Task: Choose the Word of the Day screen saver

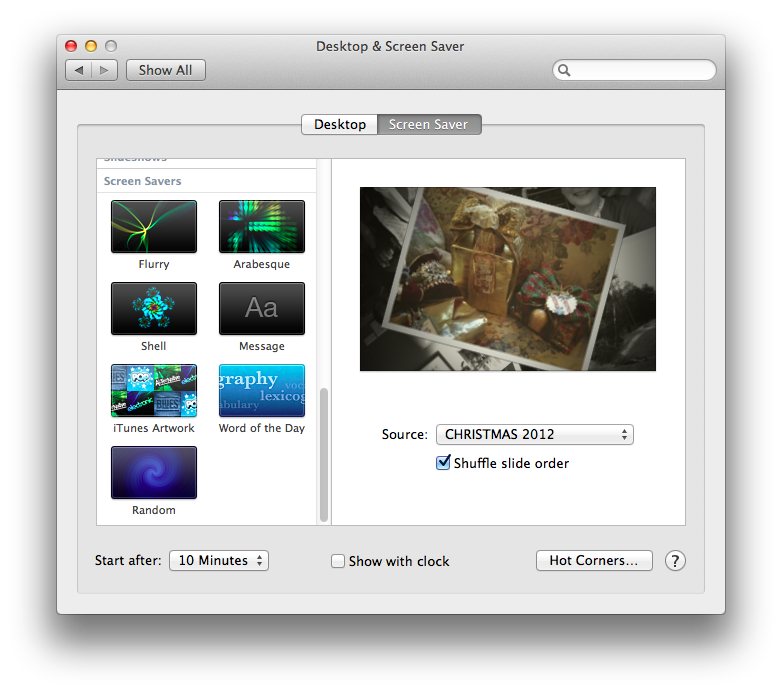Action: 262,390
